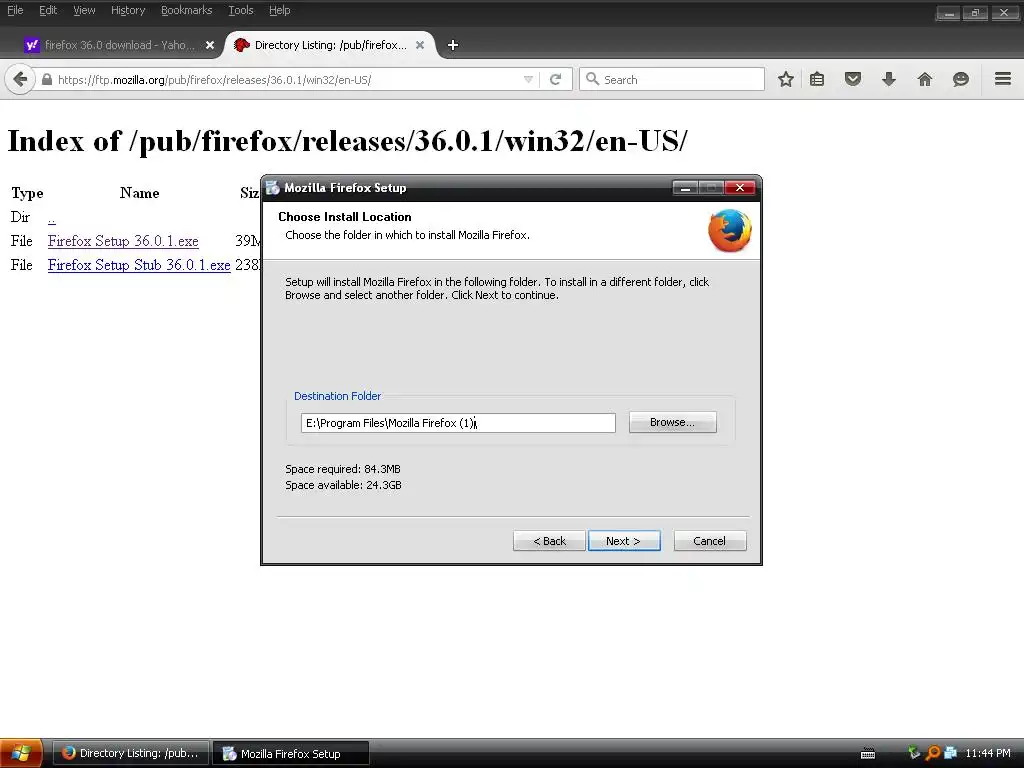Select Mozilla Firefox Setup taskbar button

[291, 753]
